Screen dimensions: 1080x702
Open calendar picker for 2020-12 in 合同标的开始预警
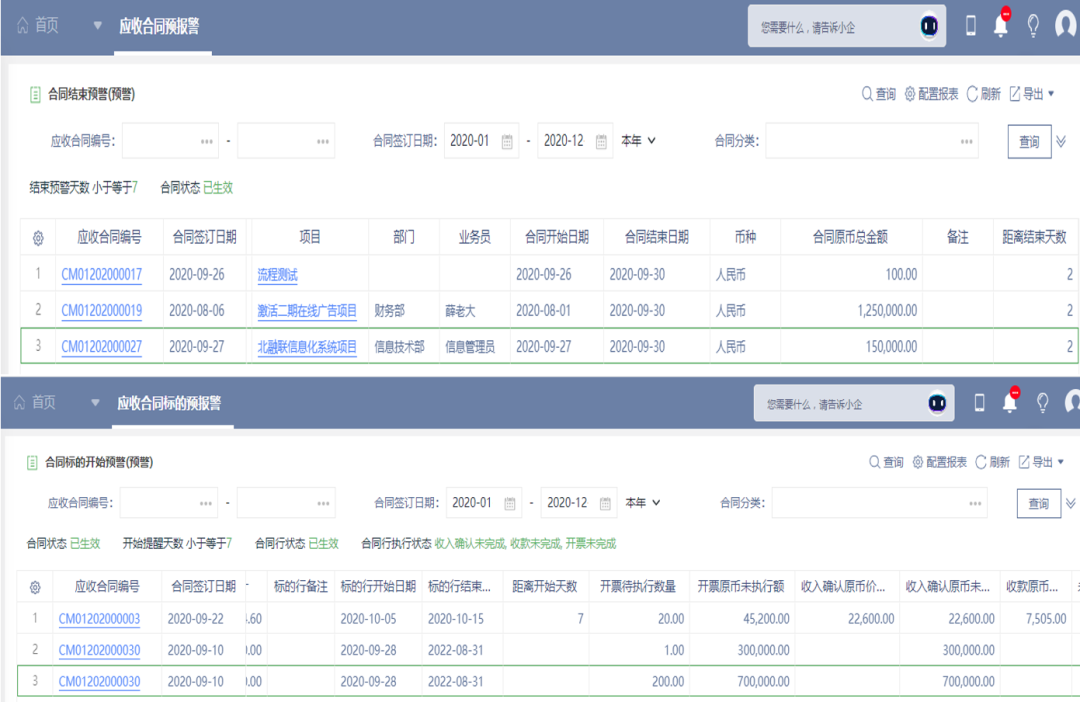pyautogui.click(x=604, y=503)
